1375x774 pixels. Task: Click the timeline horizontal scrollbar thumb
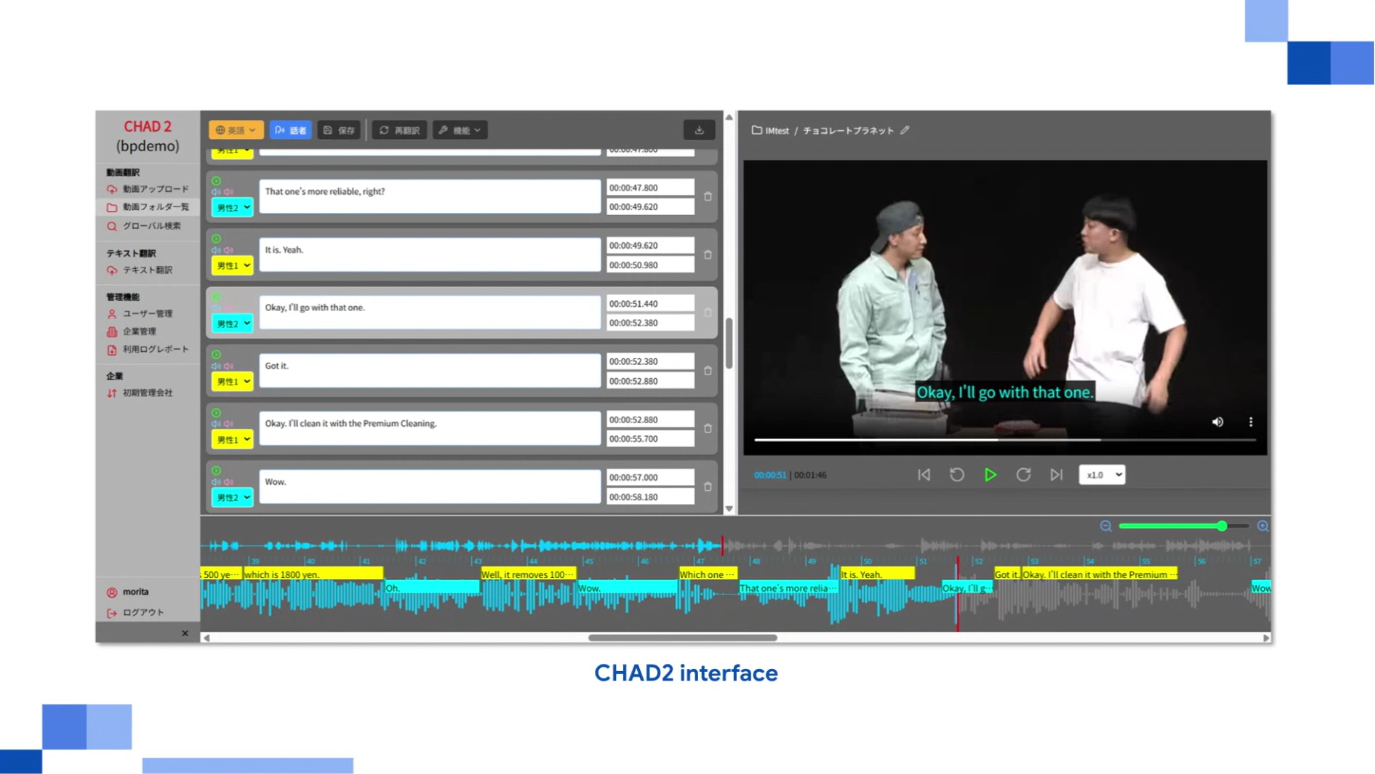click(x=683, y=638)
